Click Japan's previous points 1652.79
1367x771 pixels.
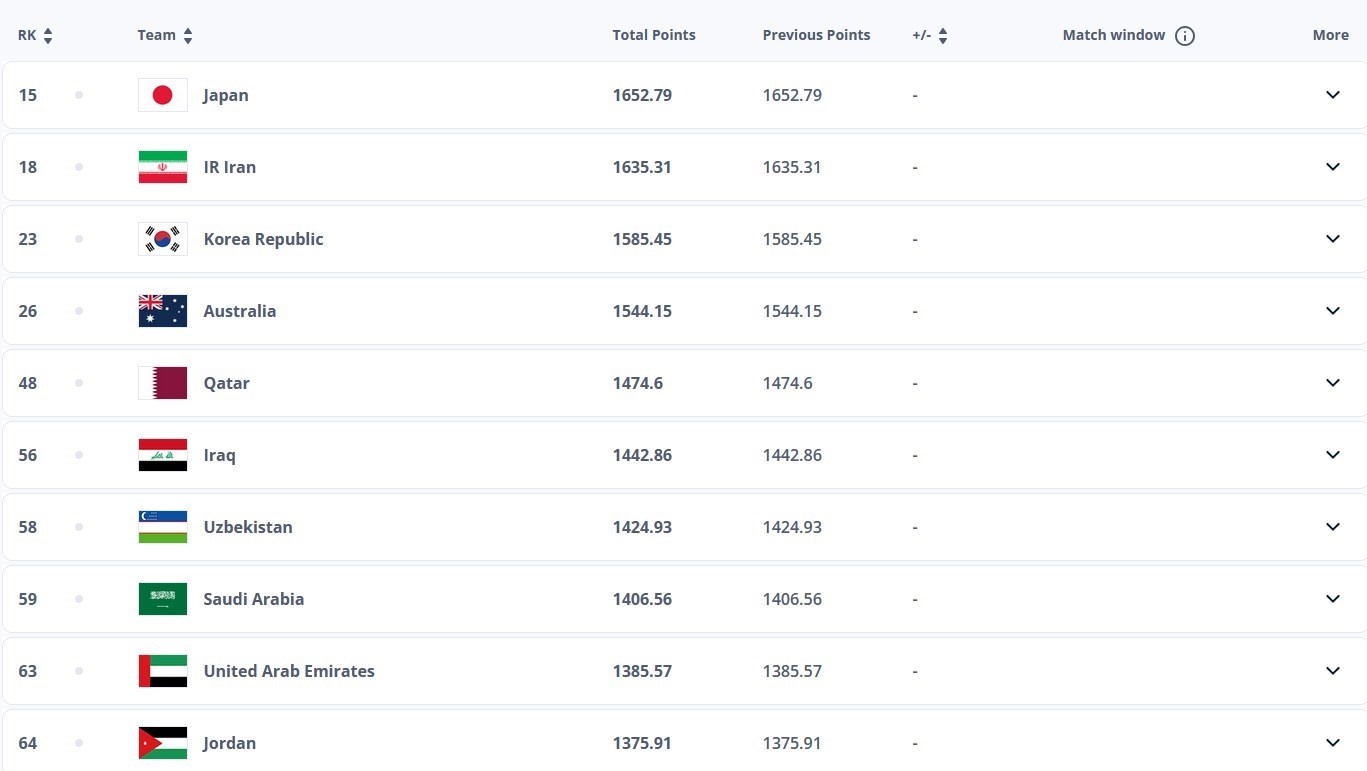pos(792,95)
